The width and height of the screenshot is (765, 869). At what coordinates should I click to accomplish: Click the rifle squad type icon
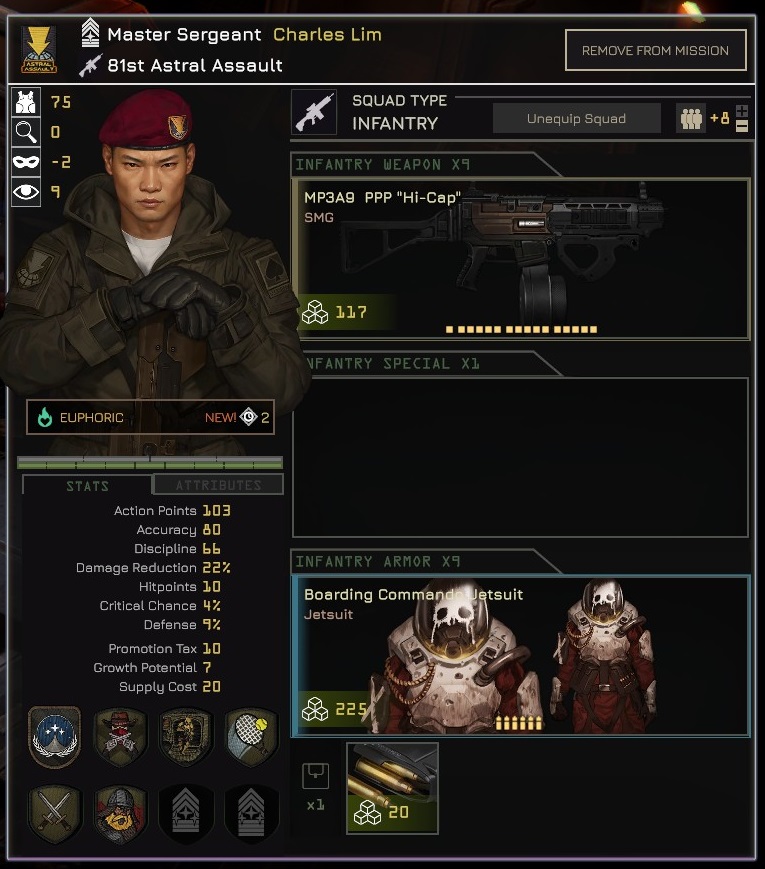click(314, 113)
